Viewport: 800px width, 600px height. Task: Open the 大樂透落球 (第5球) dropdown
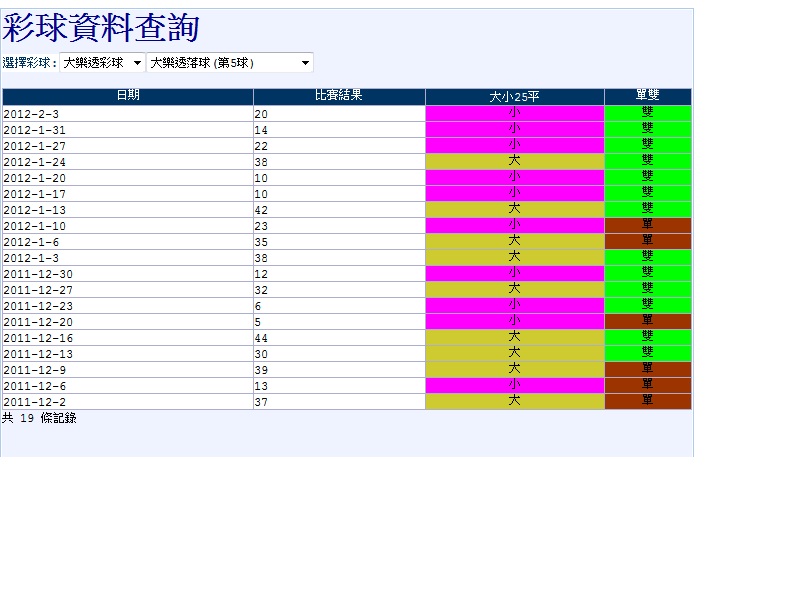click(x=230, y=63)
